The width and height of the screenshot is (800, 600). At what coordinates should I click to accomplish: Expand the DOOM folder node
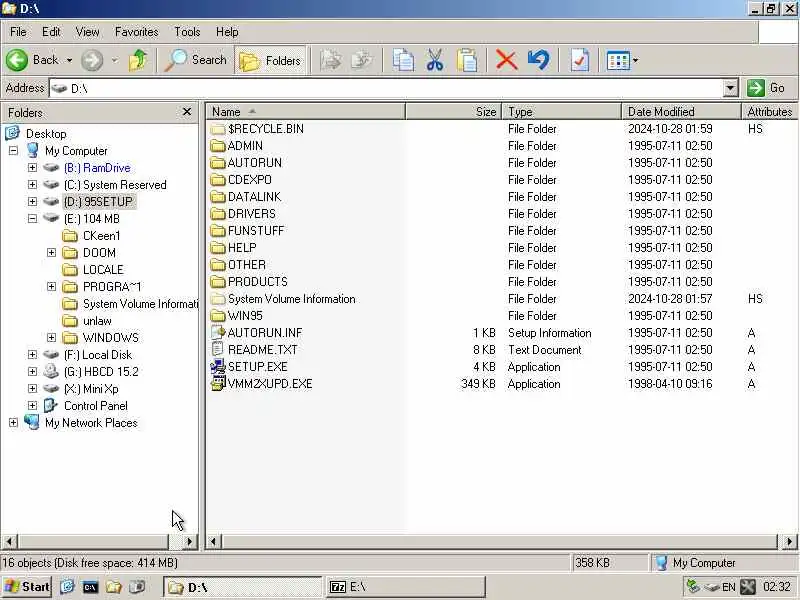coord(52,253)
